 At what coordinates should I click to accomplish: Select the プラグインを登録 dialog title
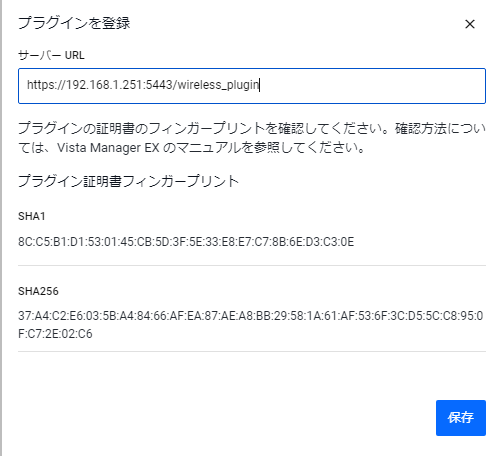point(74,23)
